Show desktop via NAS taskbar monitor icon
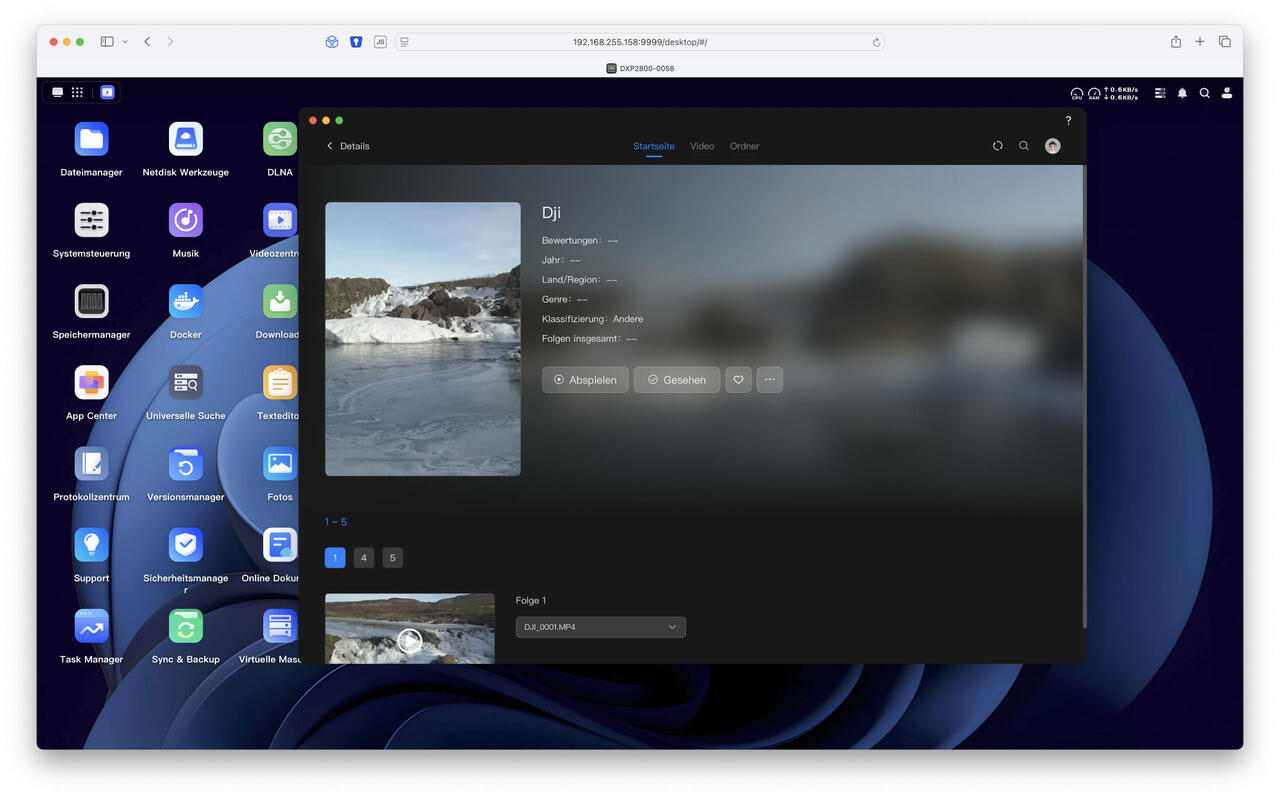This screenshot has height=798, width=1280. click(58, 92)
